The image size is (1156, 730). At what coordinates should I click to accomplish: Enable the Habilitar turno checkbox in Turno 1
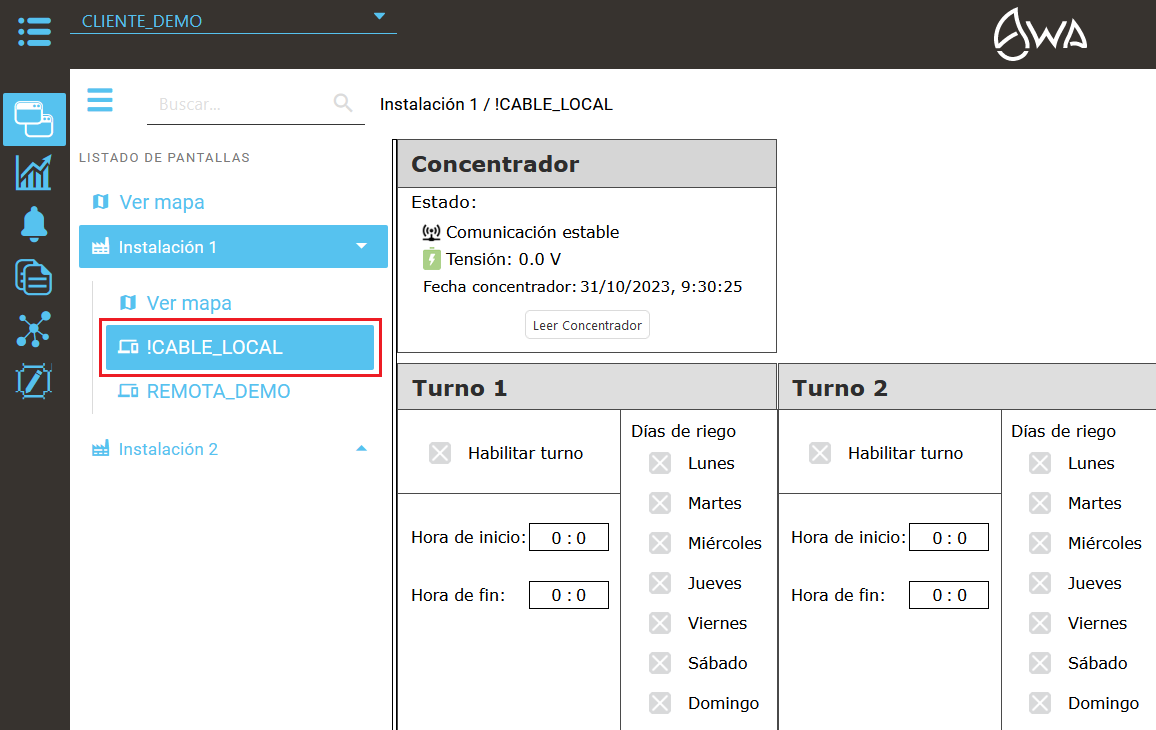pos(440,453)
